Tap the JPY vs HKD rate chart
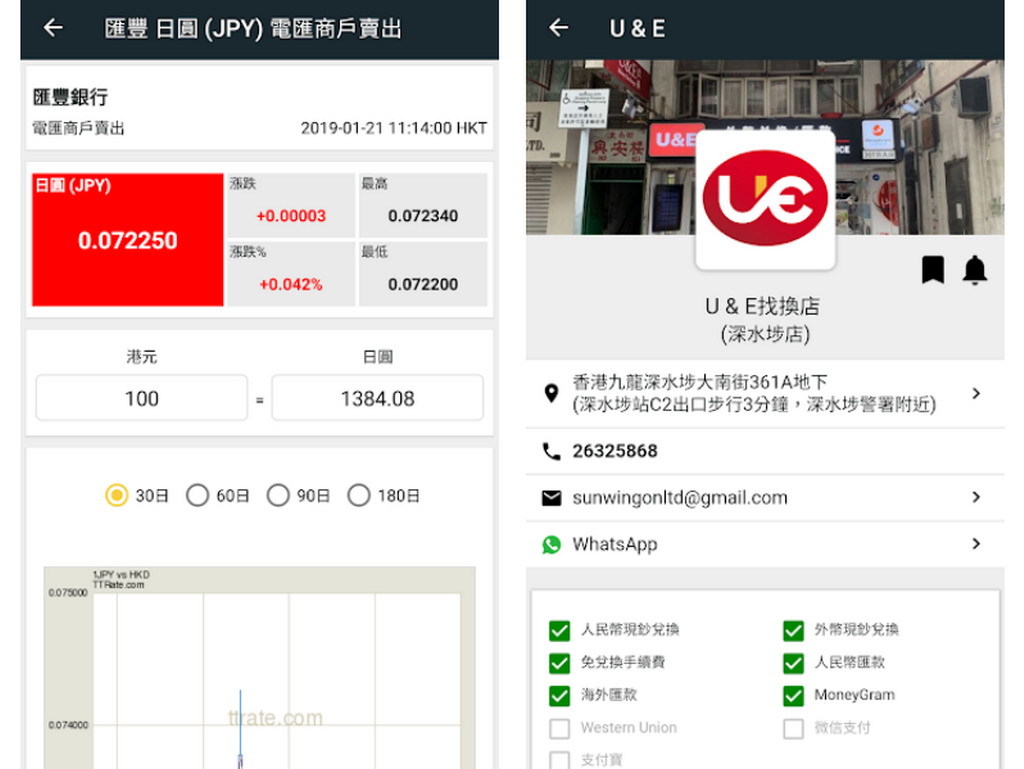 tap(259, 667)
